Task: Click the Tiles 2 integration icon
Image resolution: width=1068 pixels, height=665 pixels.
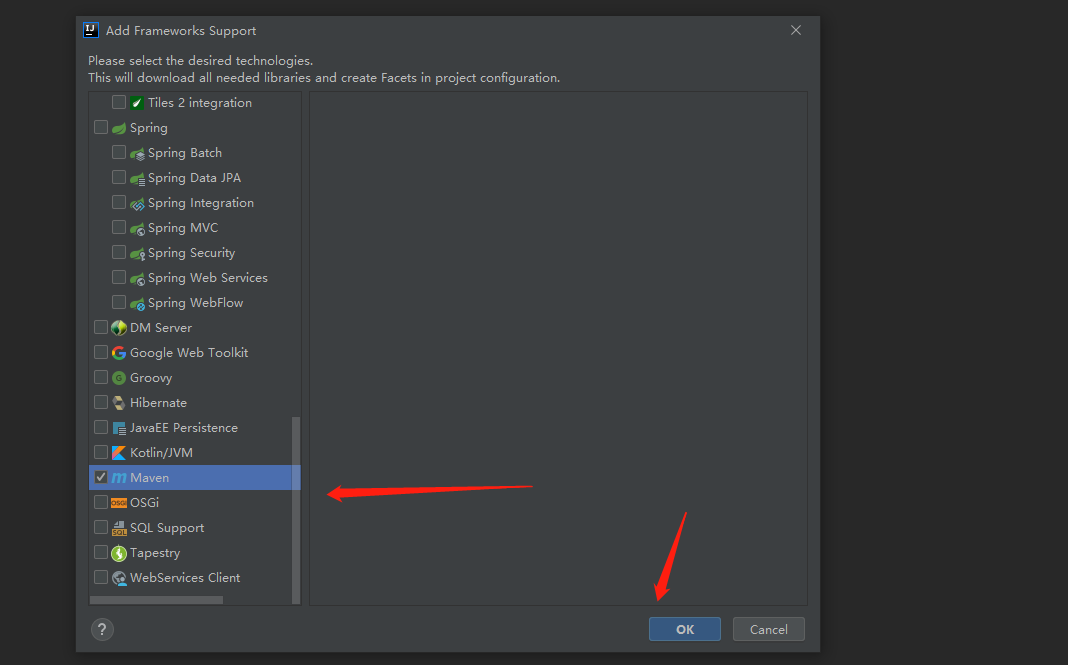Action: point(137,103)
